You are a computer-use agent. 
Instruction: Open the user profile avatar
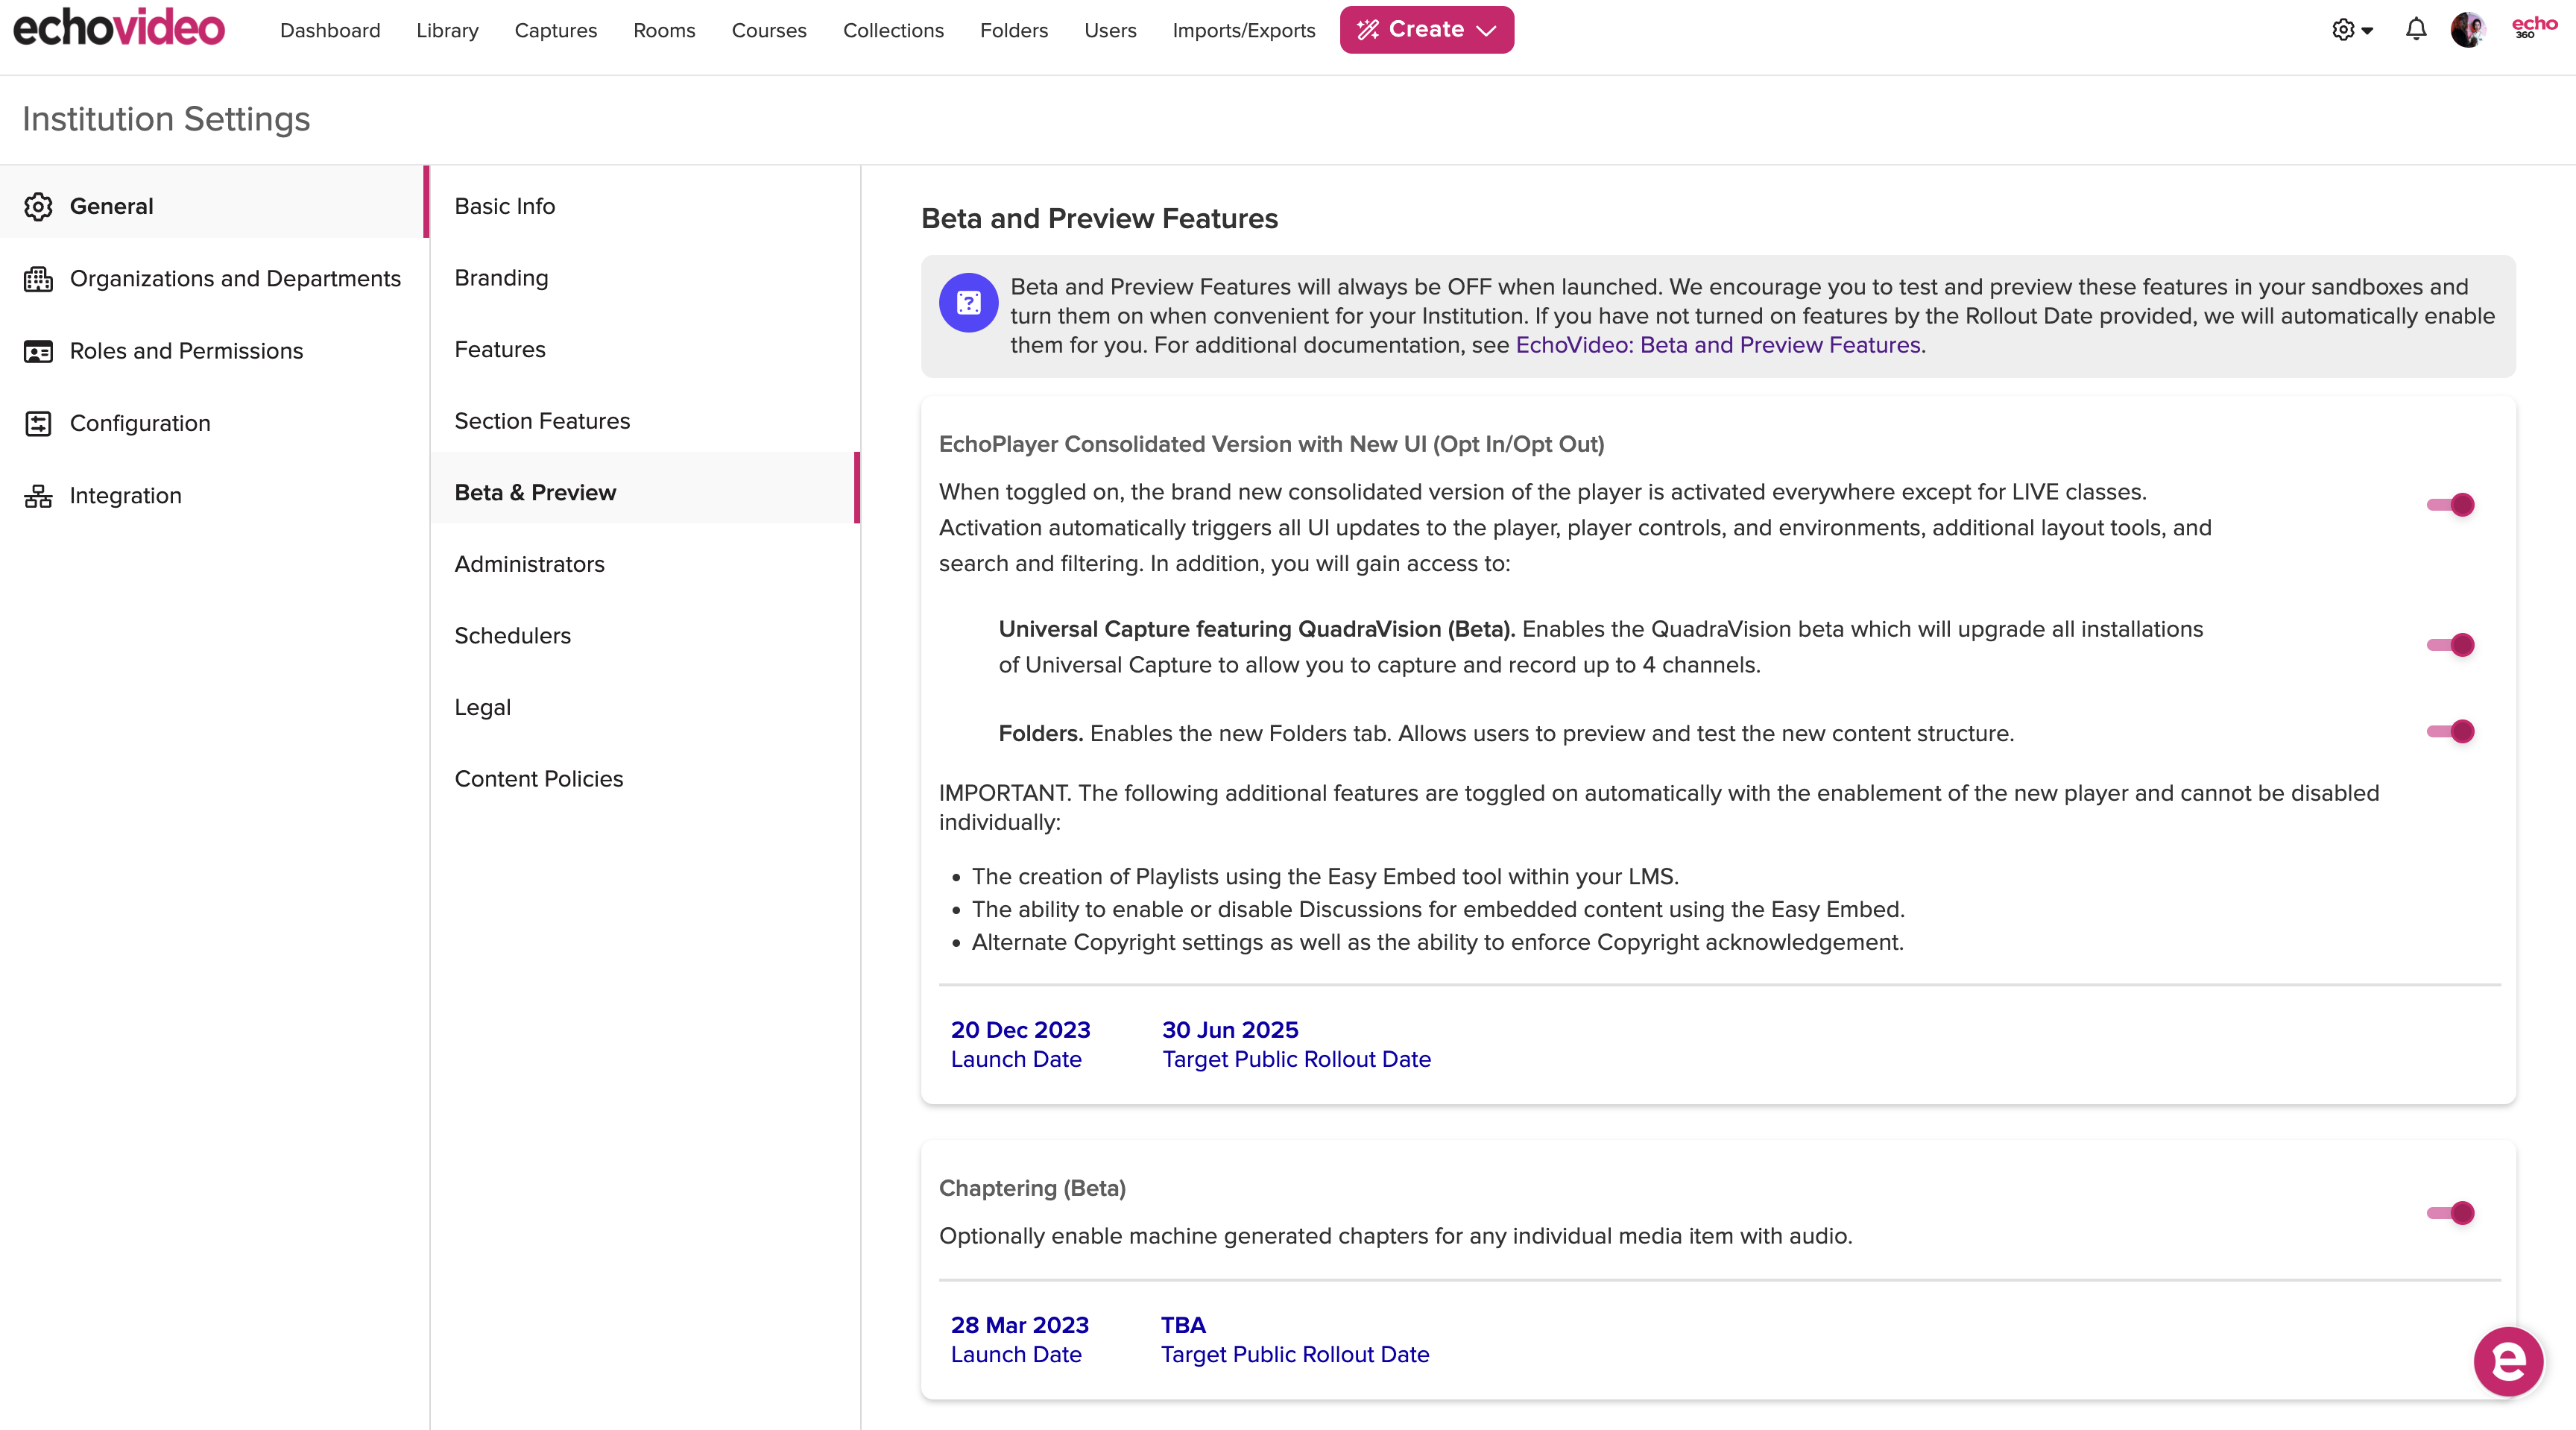[2468, 30]
